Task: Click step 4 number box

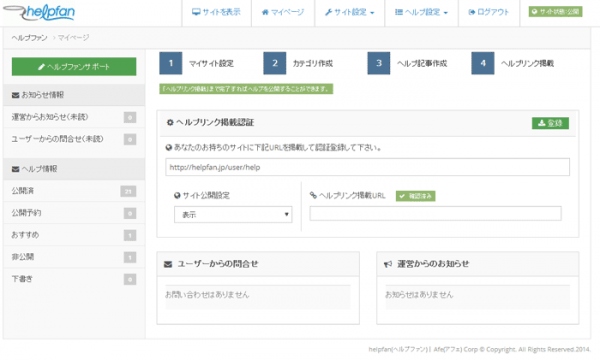Action: tap(483, 63)
